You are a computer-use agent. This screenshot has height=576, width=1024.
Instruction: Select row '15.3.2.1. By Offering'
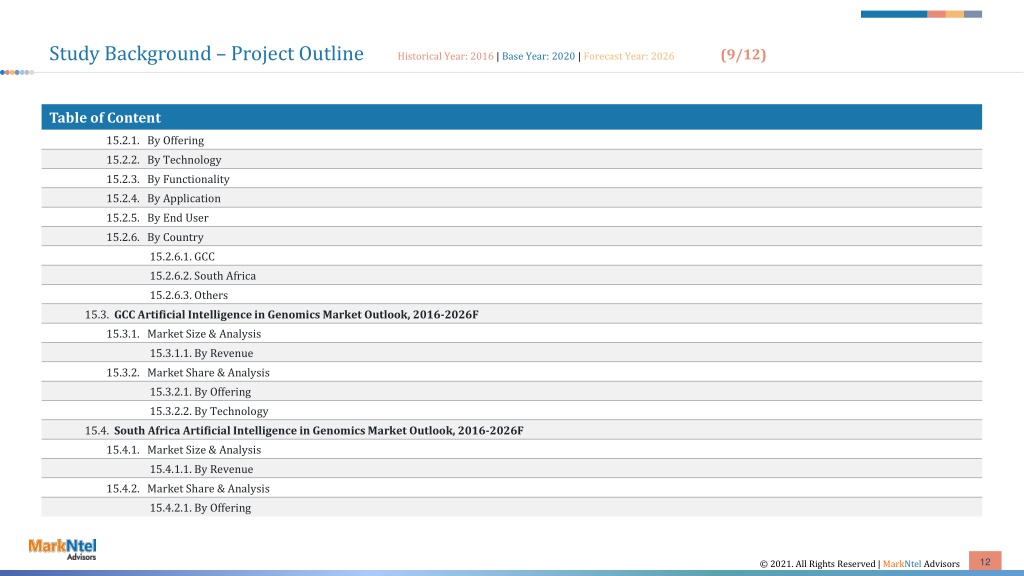pos(511,392)
